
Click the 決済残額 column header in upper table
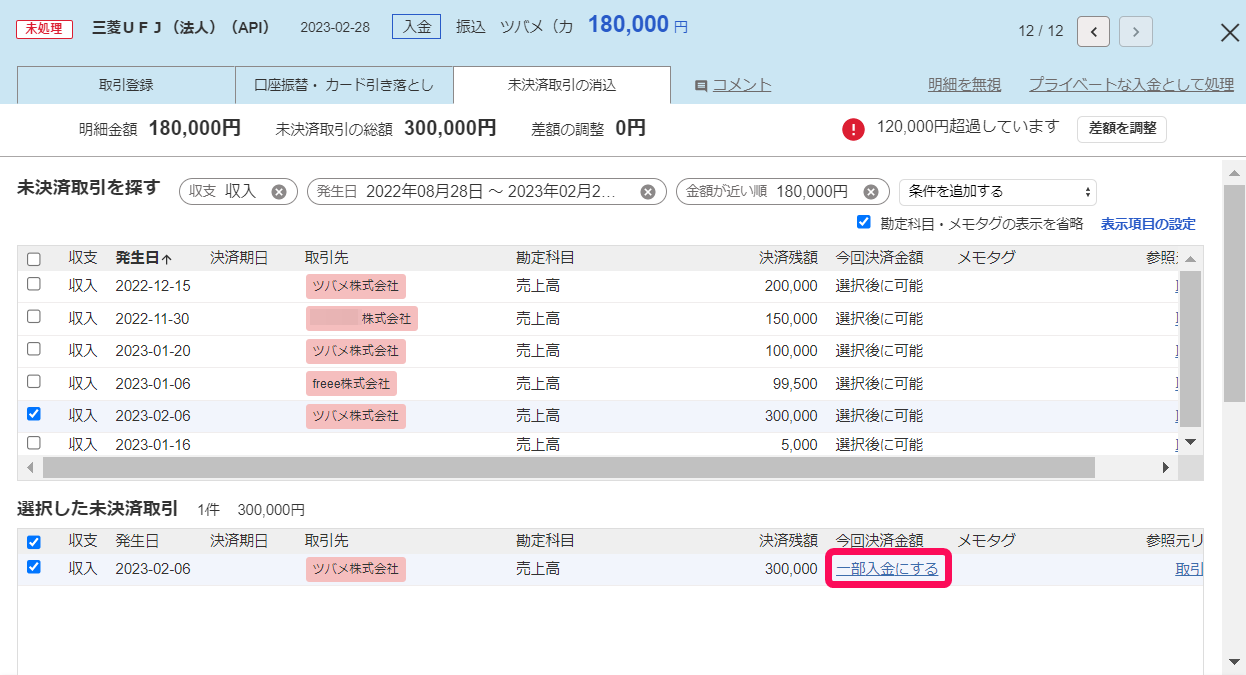click(x=788, y=258)
